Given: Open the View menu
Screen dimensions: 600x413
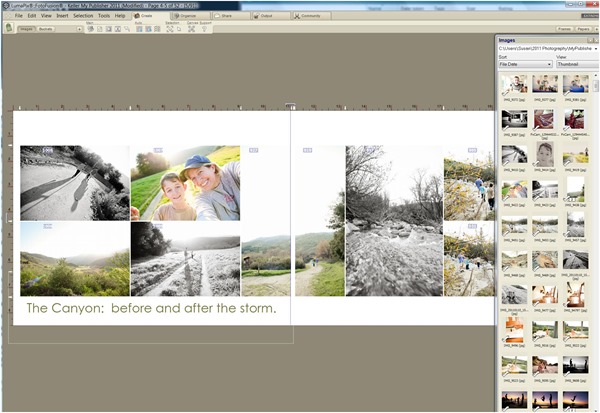Looking at the screenshot, I should [x=46, y=16].
